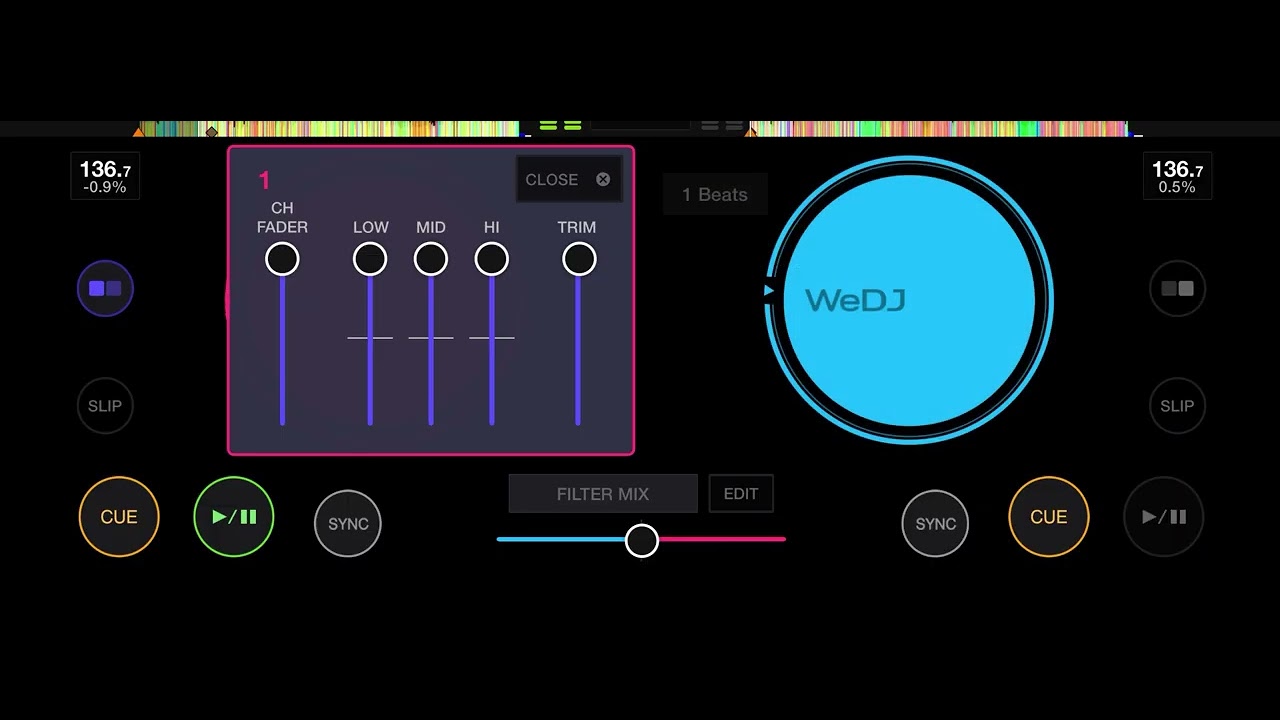
Task: Click the CH FADER knob handle
Action: (282, 260)
